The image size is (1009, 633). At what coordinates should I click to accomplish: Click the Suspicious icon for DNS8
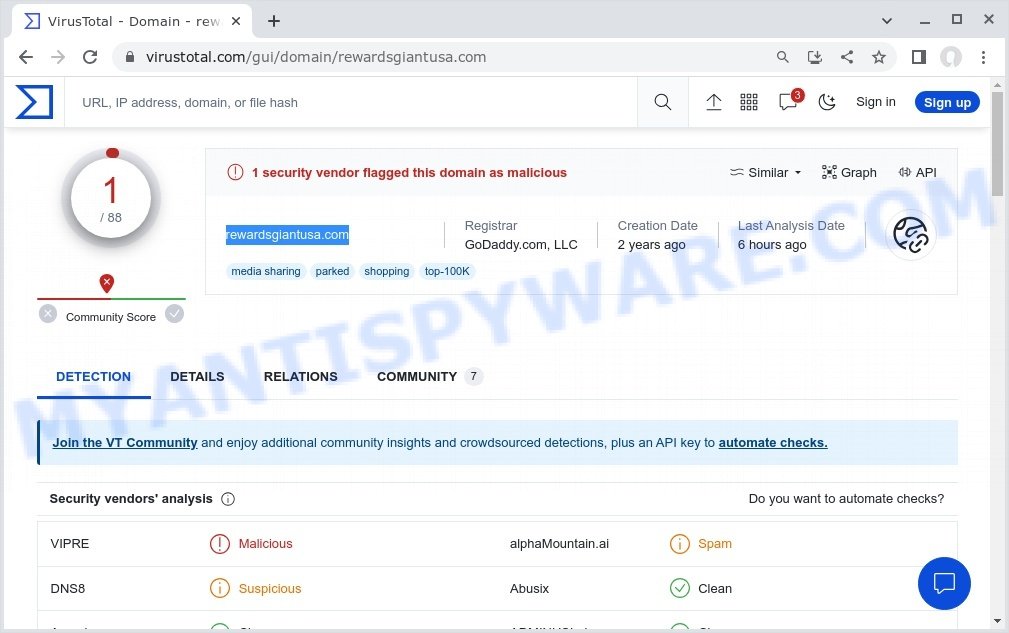[219, 588]
